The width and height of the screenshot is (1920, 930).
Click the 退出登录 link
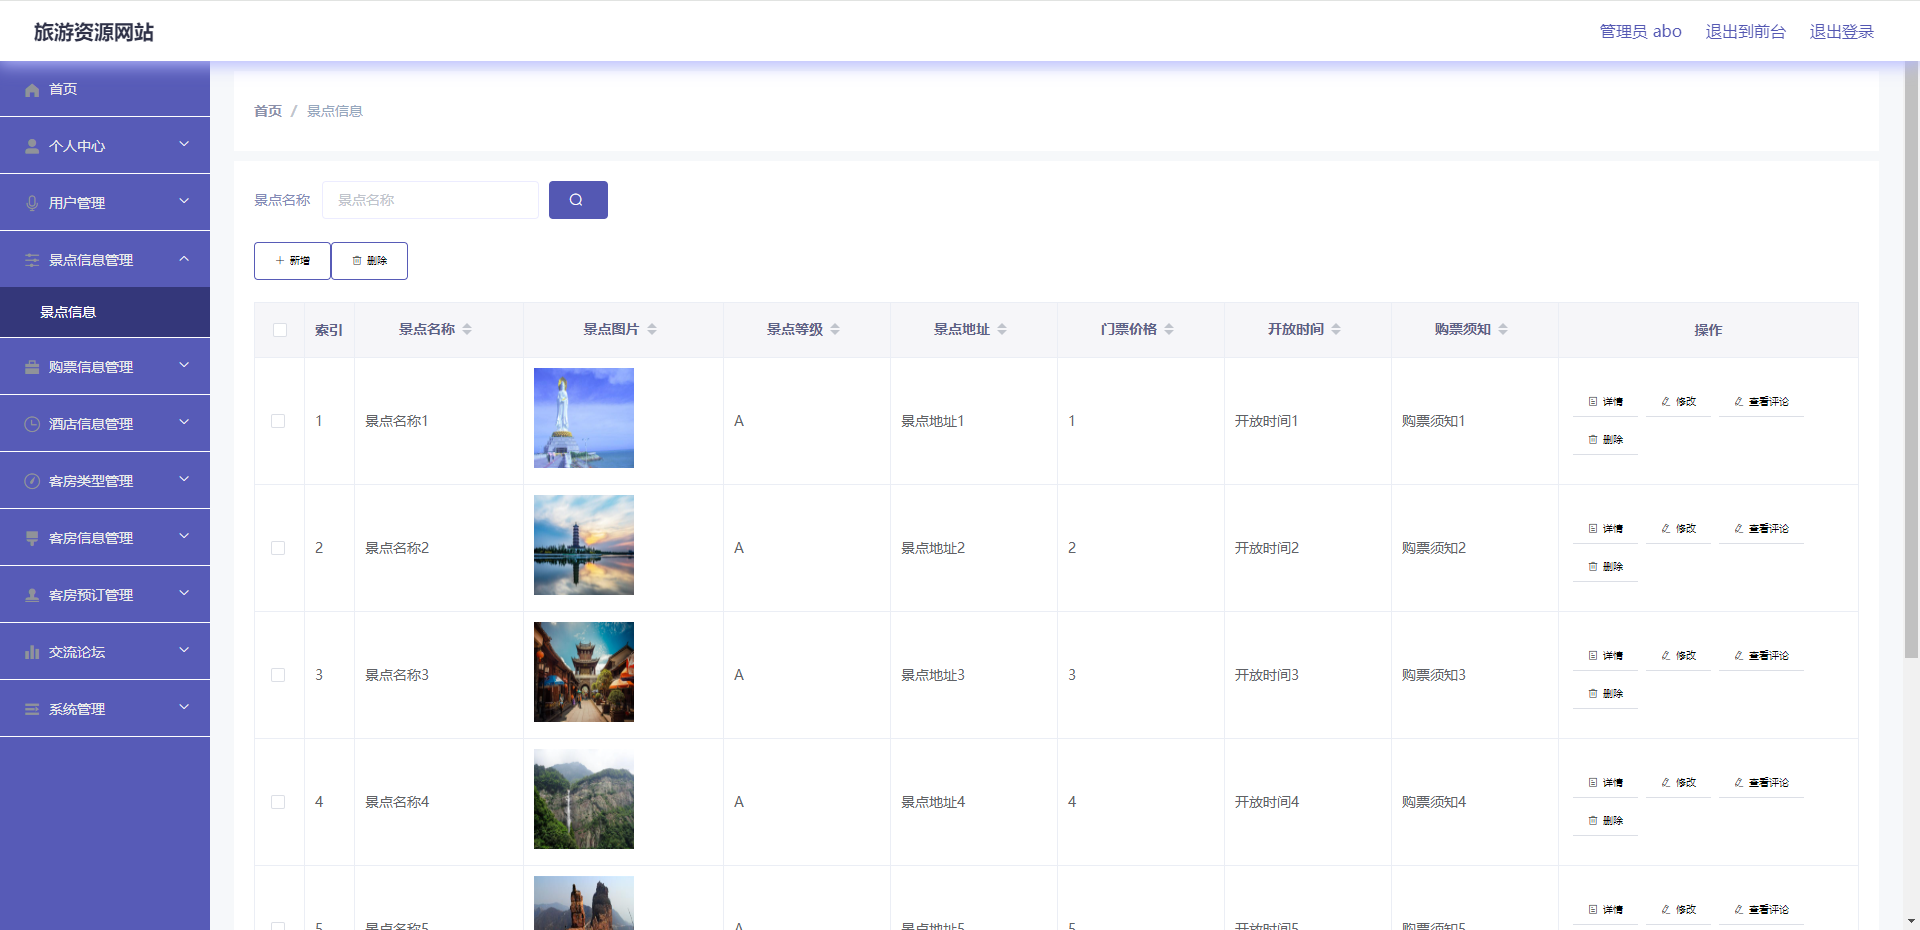[1841, 32]
